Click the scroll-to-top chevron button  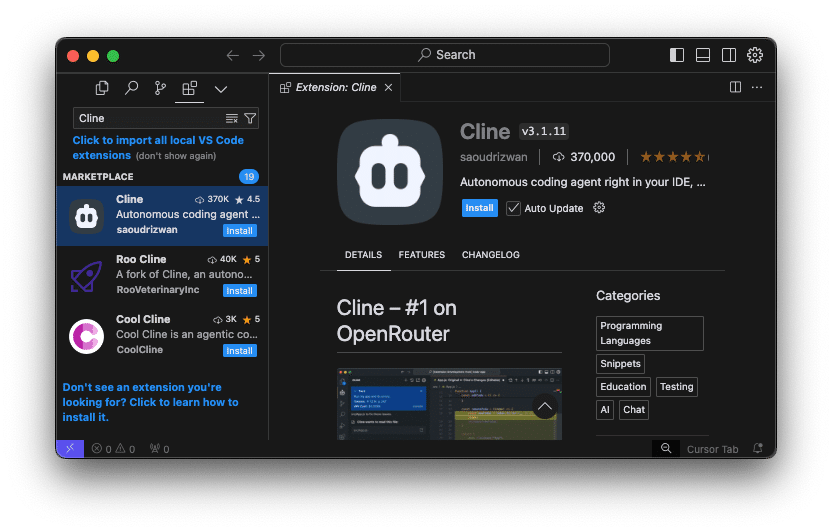click(545, 407)
